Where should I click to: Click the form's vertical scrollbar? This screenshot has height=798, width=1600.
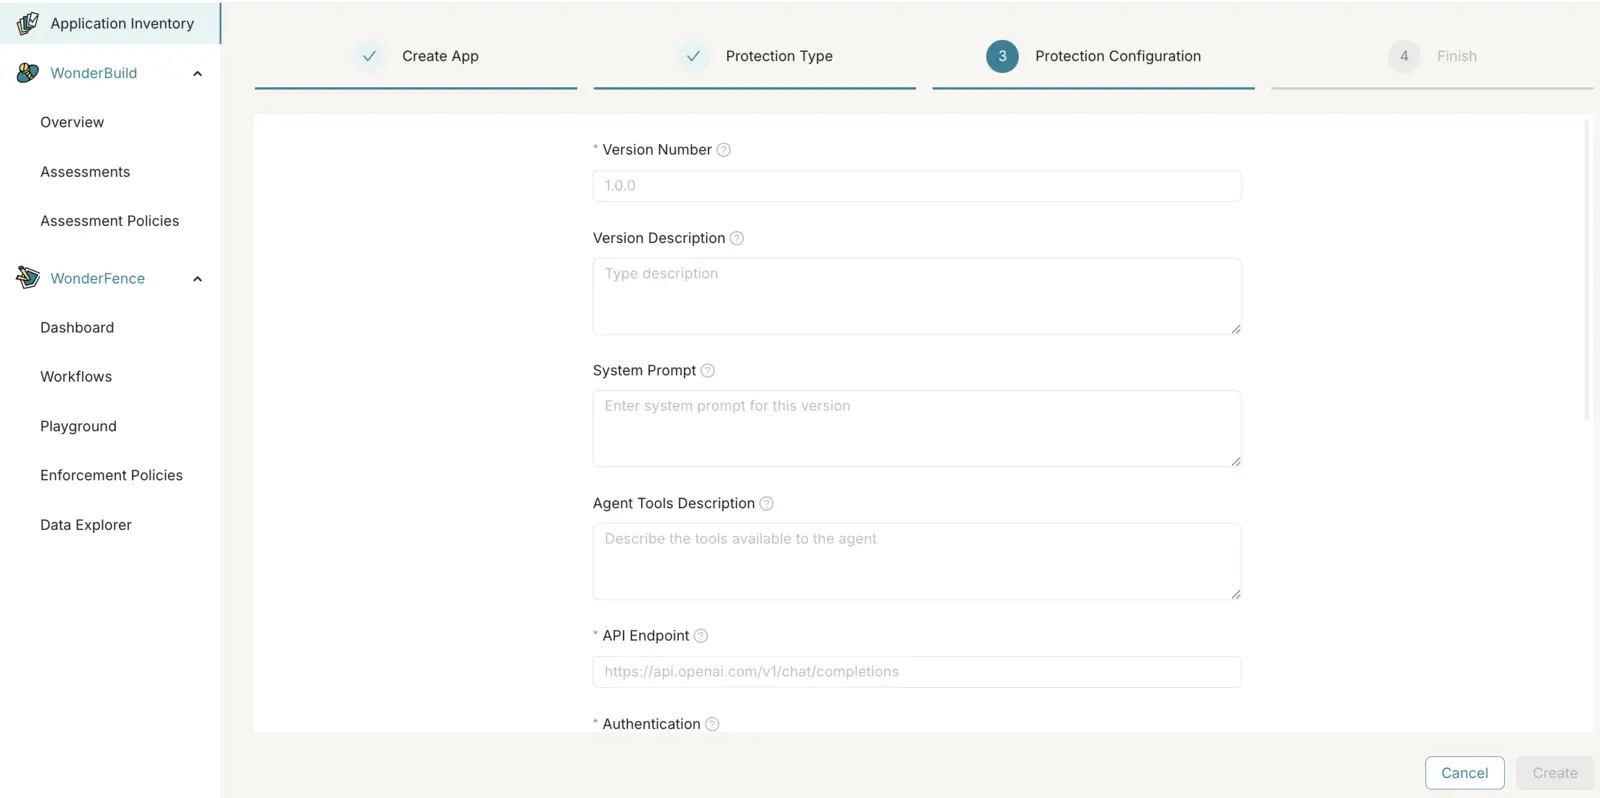[x=1586, y=270]
